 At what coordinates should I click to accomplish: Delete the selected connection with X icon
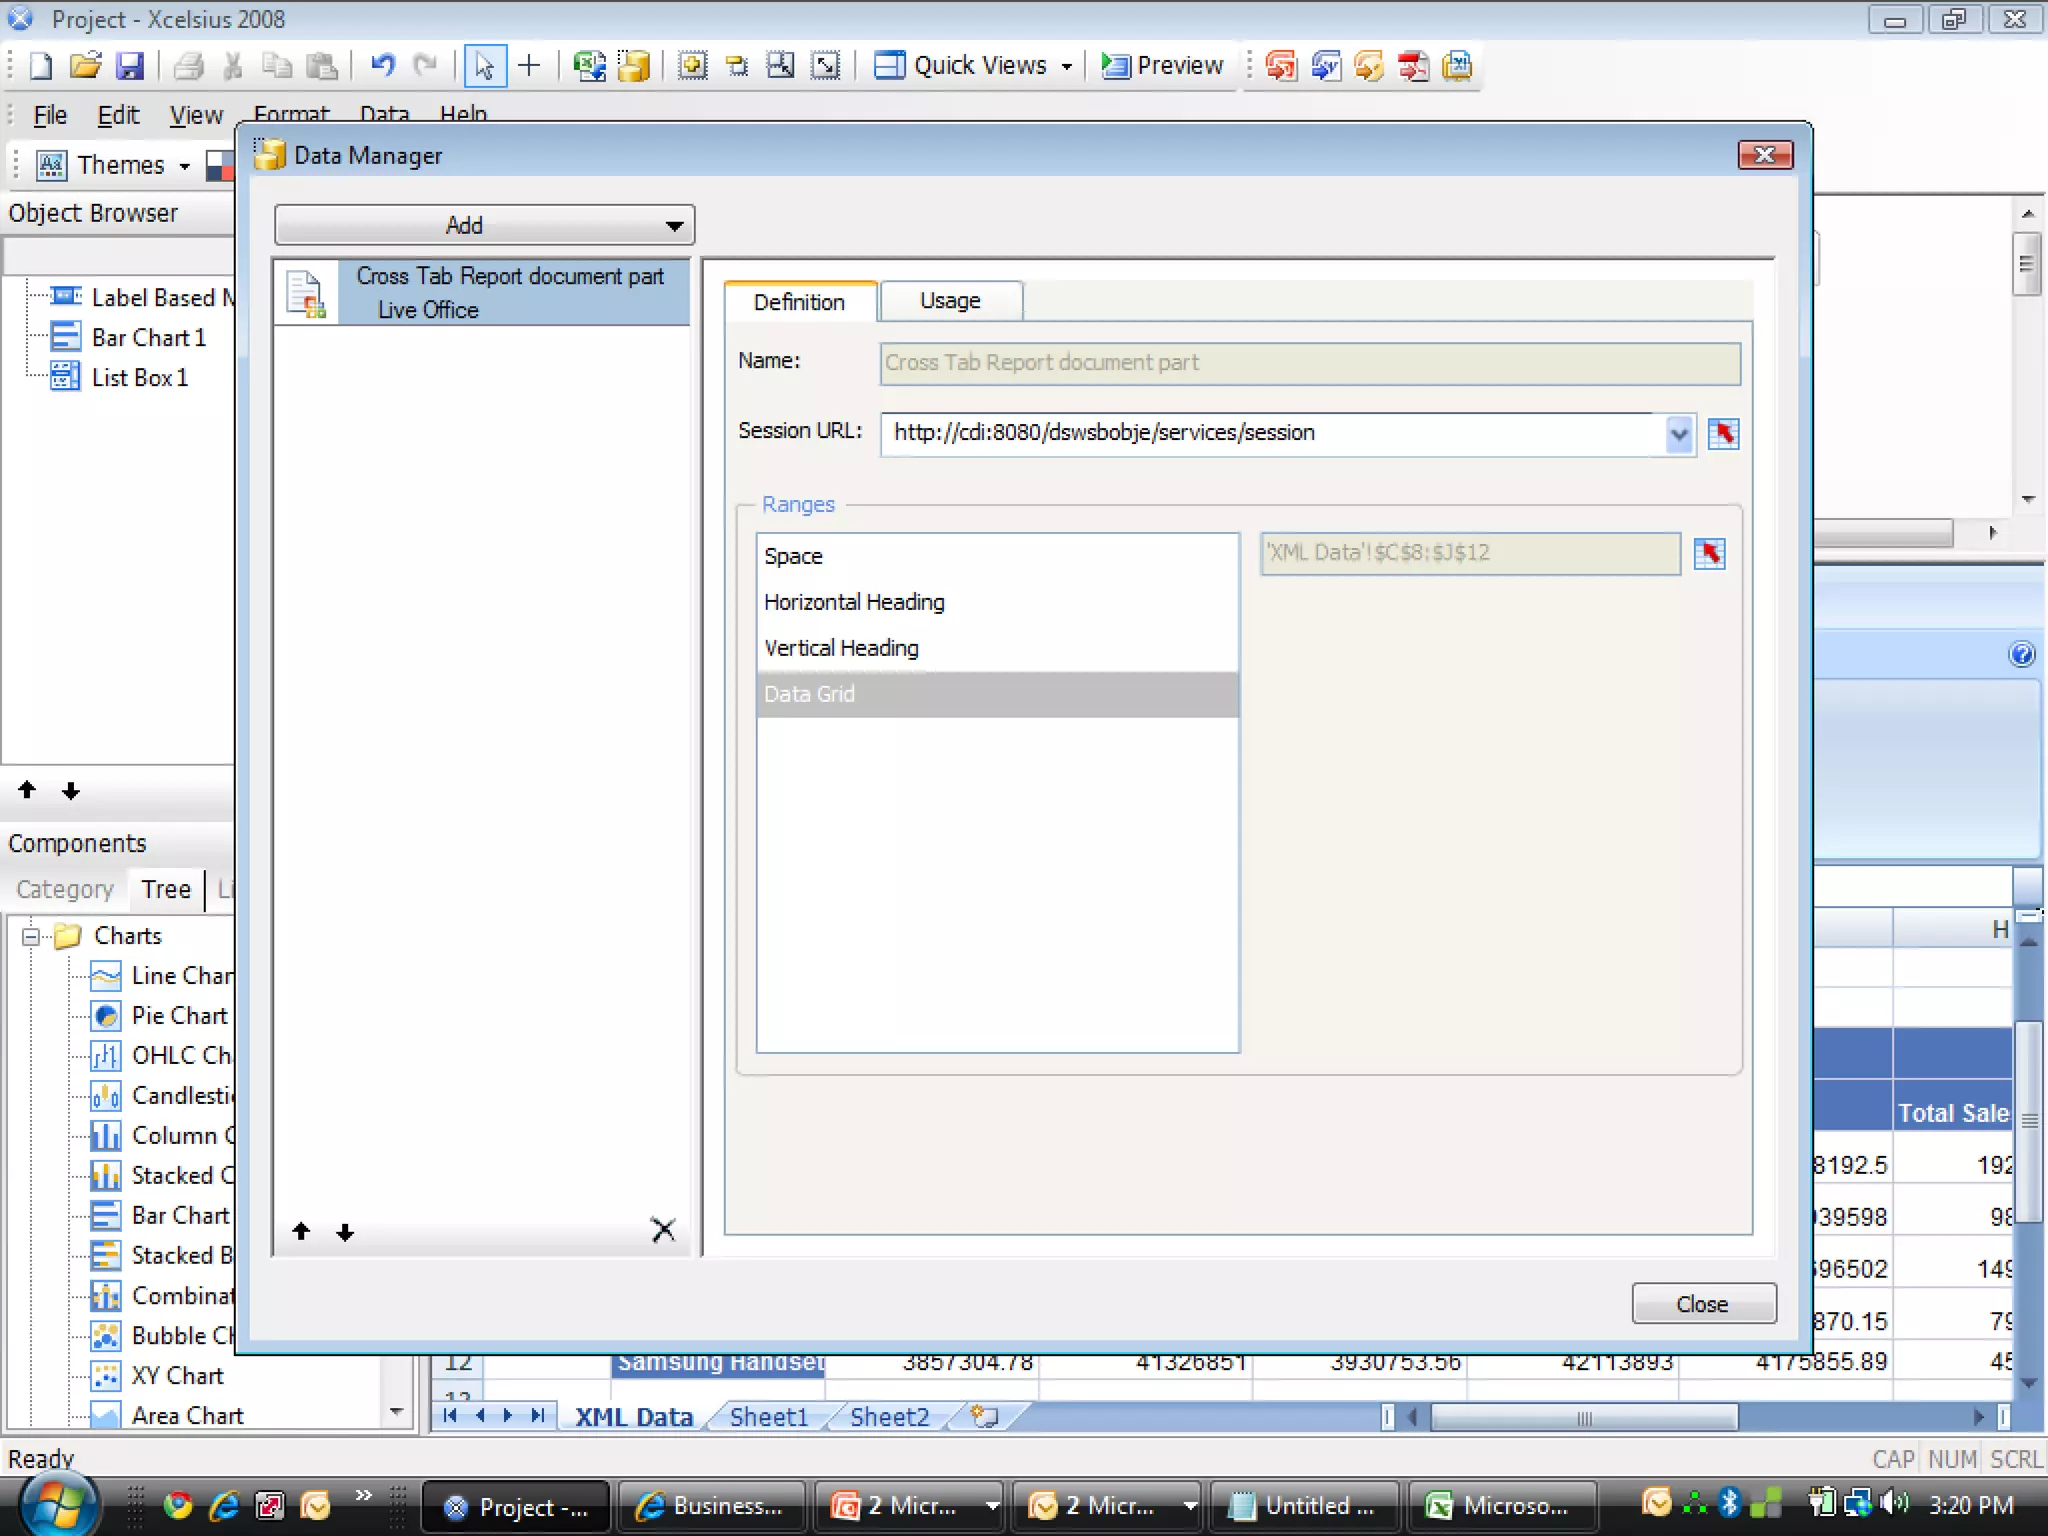pyautogui.click(x=663, y=1229)
